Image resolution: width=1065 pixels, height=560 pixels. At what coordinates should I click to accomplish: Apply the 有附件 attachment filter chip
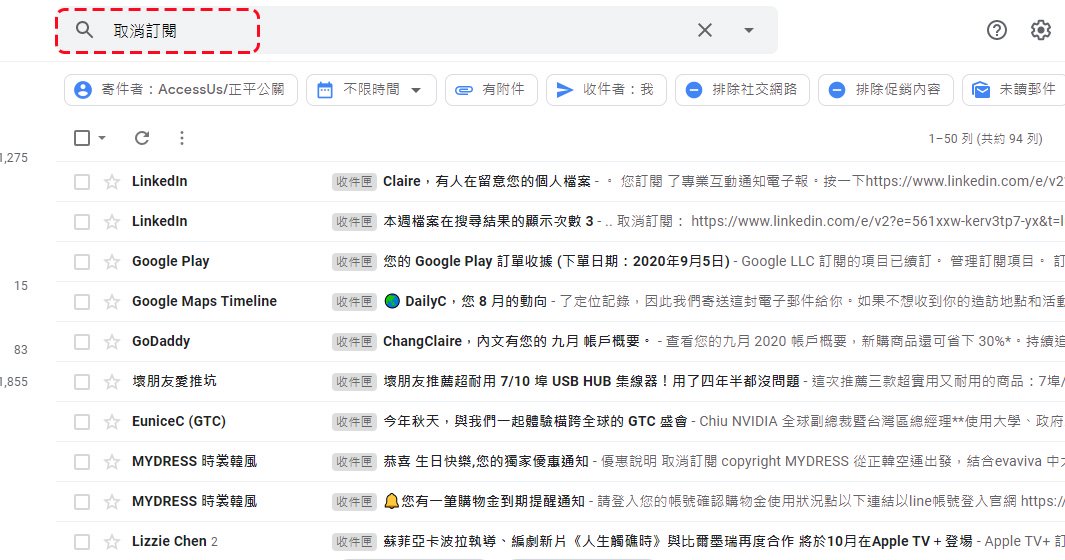coord(491,90)
